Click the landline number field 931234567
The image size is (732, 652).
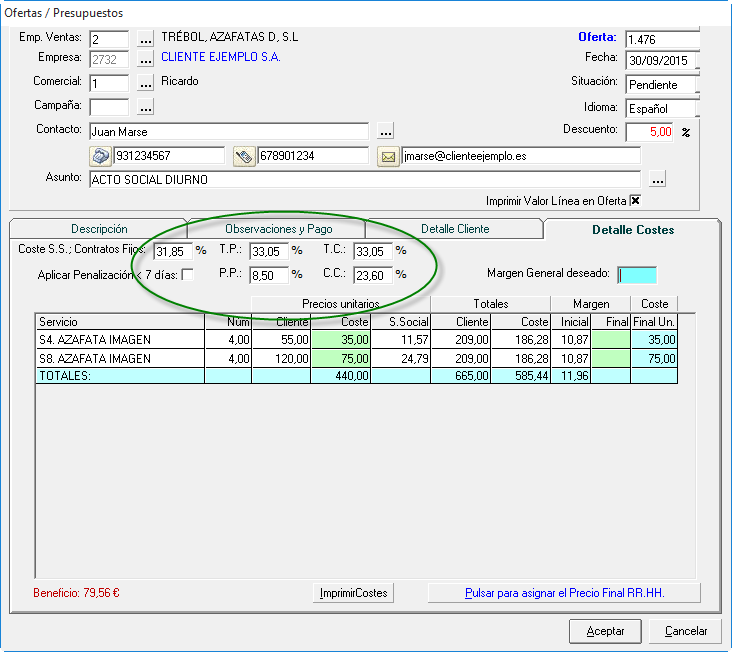pos(169,156)
